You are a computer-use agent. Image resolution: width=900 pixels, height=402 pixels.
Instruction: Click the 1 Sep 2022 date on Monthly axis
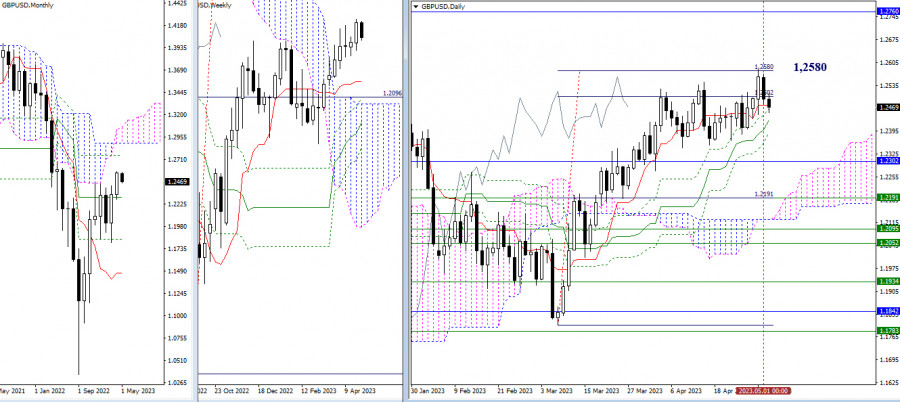tap(96, 391)
